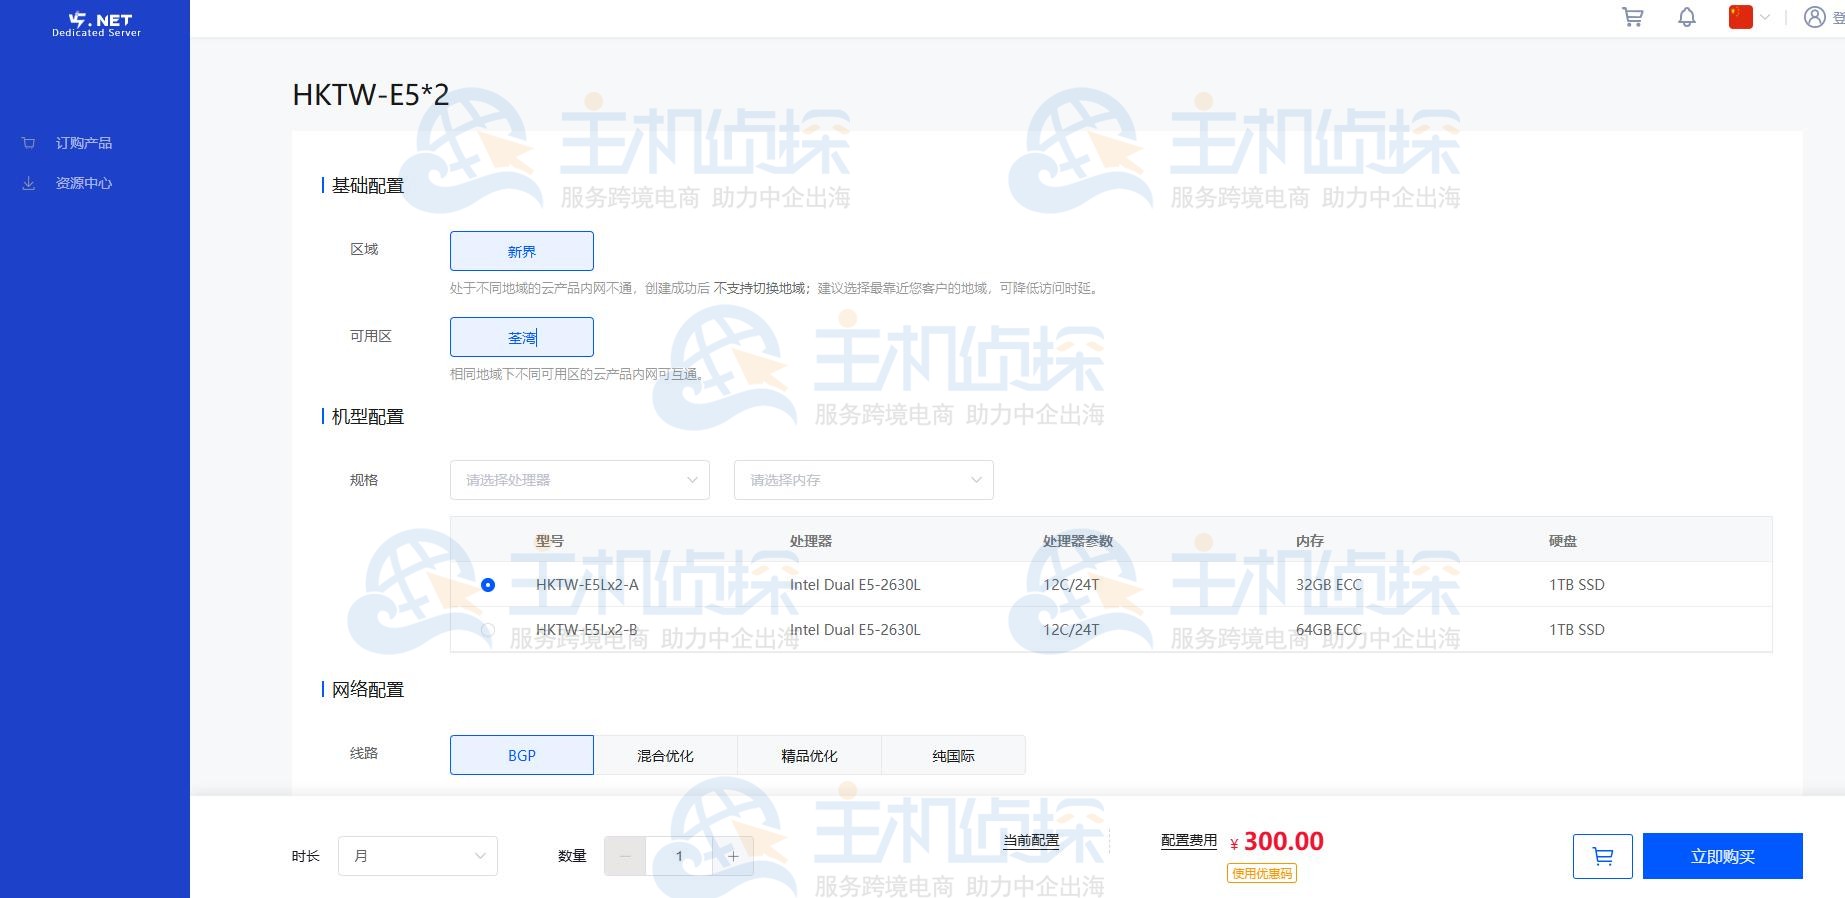Click the quantity number input field
1845x898 pixels.
point(679,856)
